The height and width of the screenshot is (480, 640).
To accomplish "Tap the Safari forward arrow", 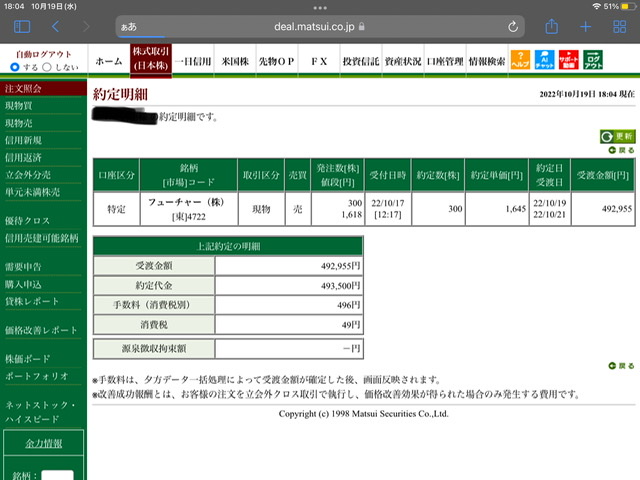I will (x=86, y=27).
